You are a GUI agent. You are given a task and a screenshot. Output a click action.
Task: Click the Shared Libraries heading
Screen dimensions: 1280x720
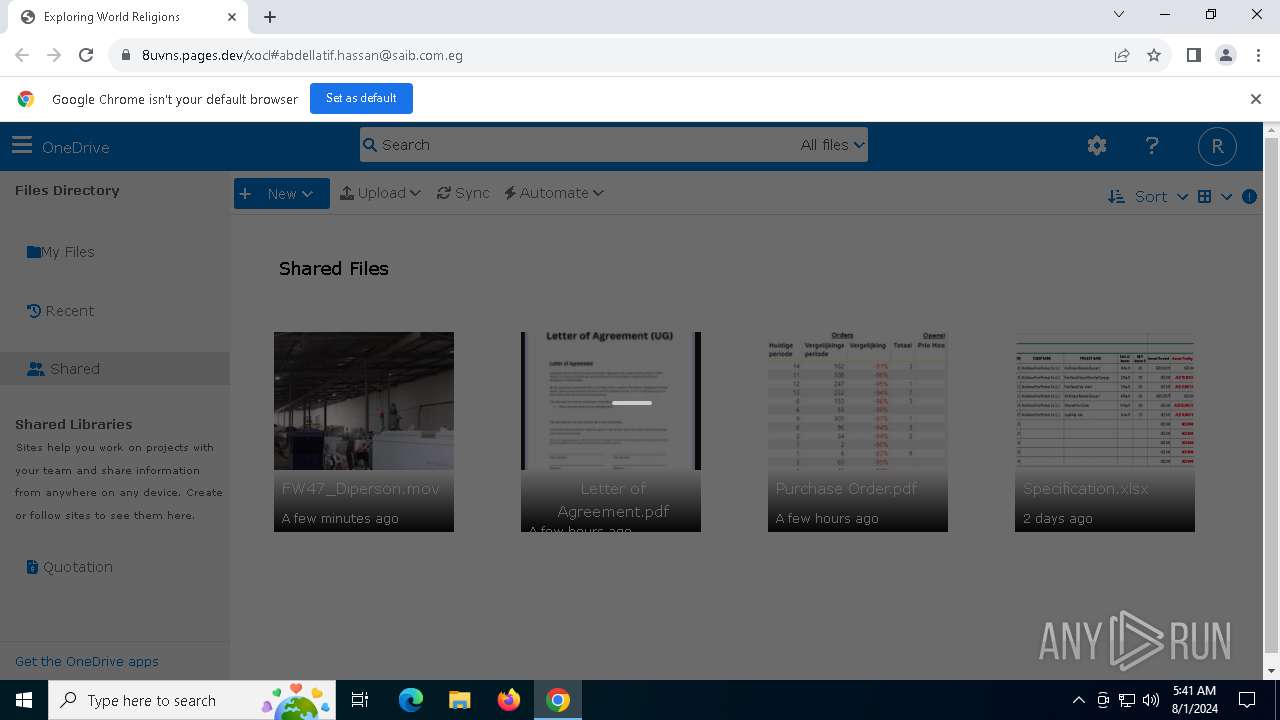[x=73, y=424]
